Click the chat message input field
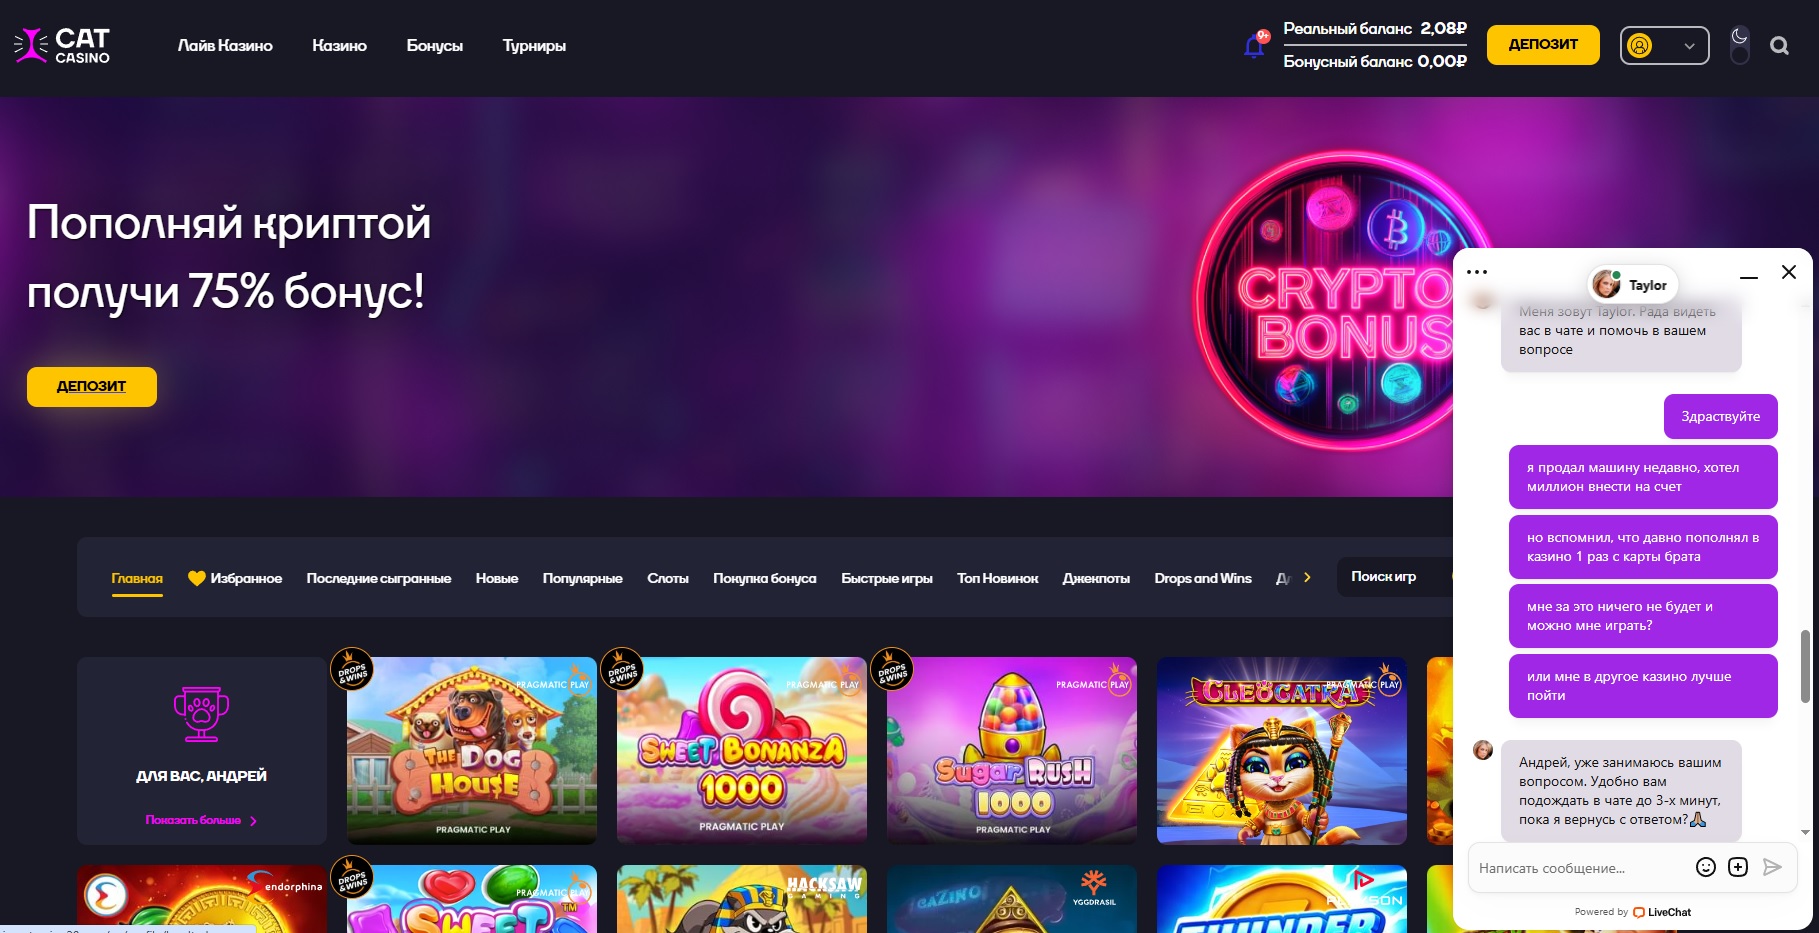Screen dimensions: 1819x933 [x=1580, y=868]
